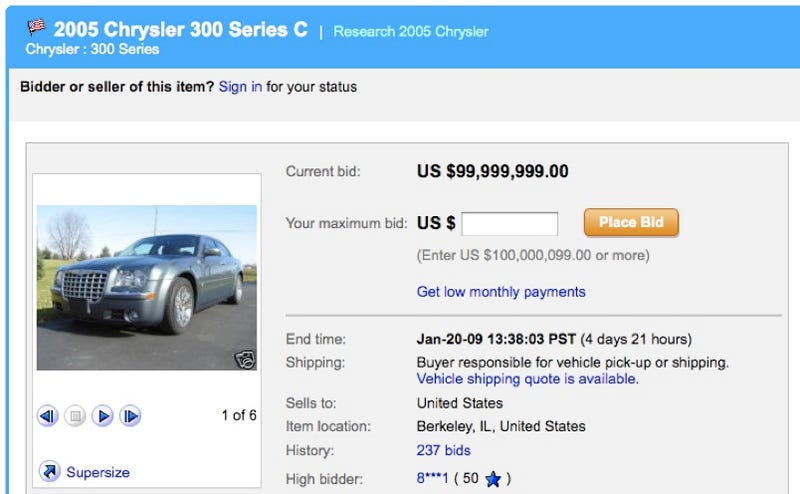
Task: Open high bidder 8***1 profile
Action: coord(433,479)
